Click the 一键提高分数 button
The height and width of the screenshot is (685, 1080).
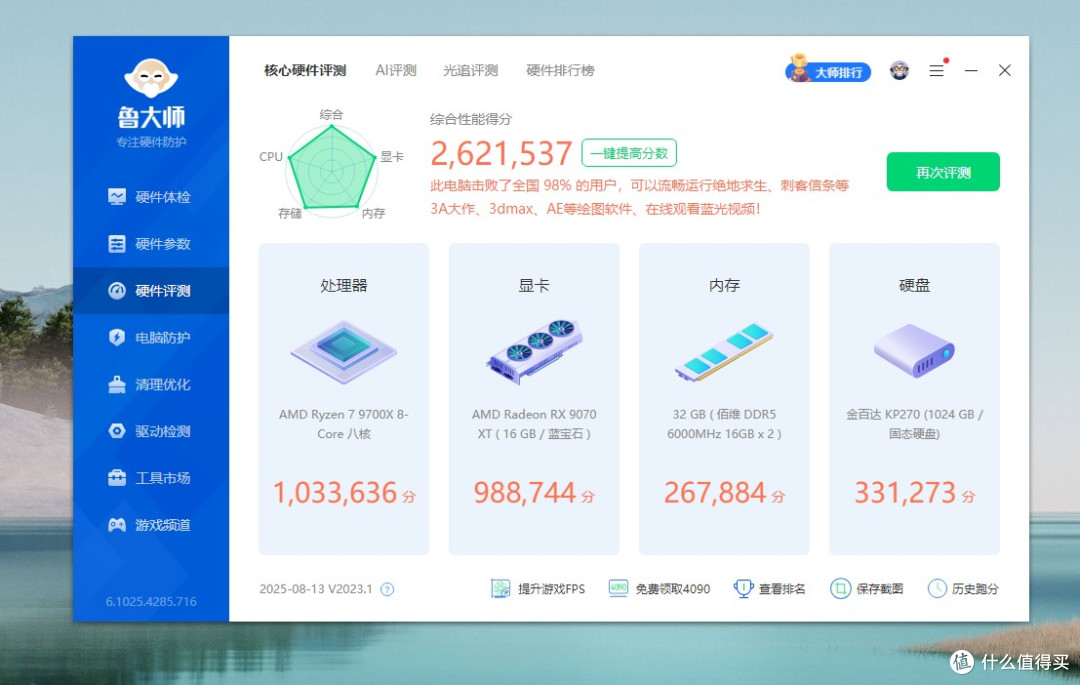[629, 153]
